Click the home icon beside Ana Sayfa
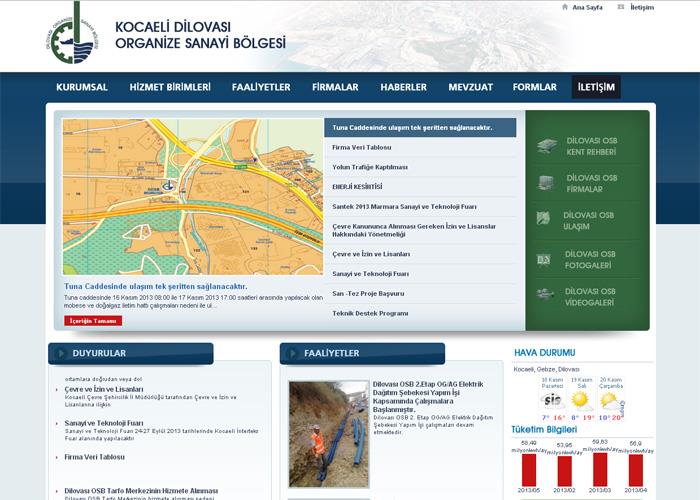Screen dimensions: 700x500 point(565,7)
